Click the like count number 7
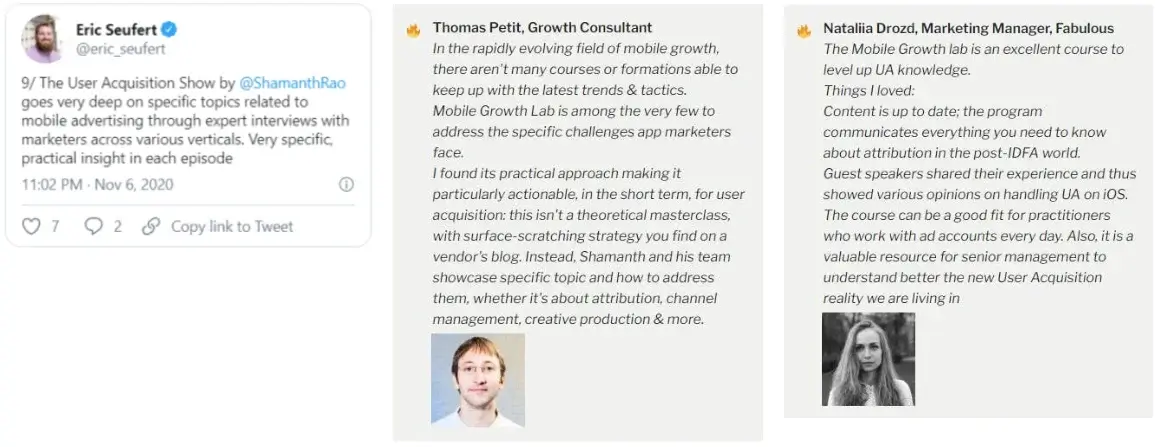 pos(55,226)
